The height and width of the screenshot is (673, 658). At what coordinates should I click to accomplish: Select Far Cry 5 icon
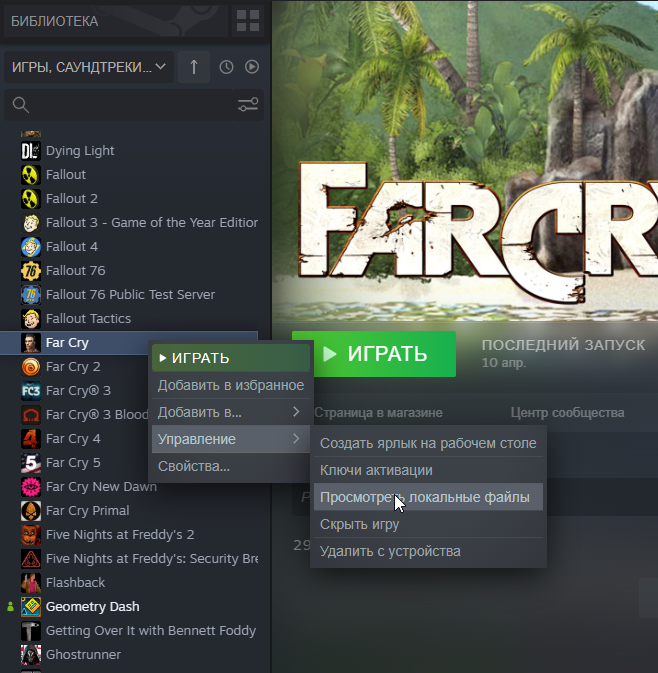tap(31, 463)
